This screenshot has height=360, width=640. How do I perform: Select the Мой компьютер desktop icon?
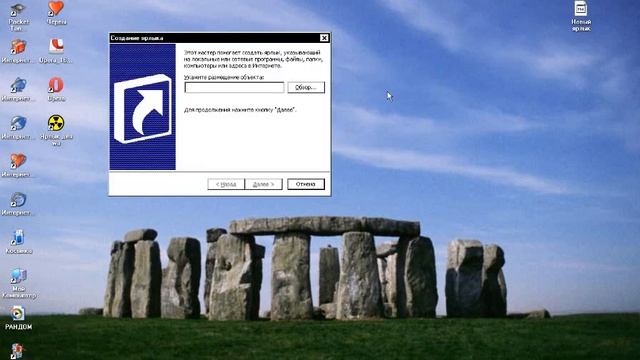tap(18, 283)
